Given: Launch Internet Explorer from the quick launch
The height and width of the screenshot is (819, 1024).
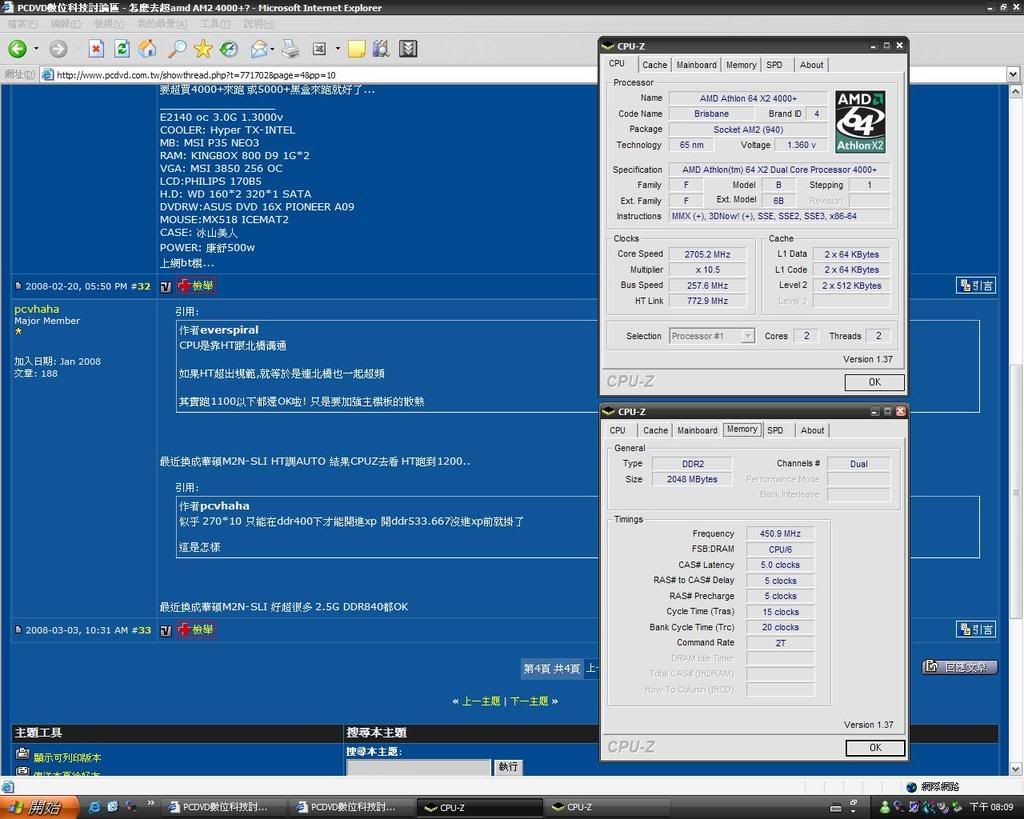Looking at the screenshot, I should point(94,807).
